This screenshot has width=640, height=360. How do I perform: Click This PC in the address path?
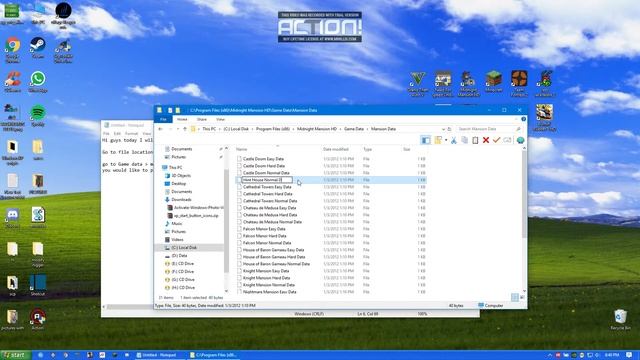click(x=209, y=129)
